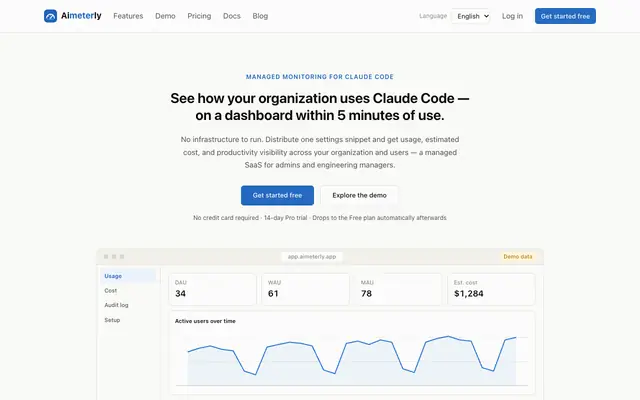Select Cost in the demo sidebar

point(128,291)
